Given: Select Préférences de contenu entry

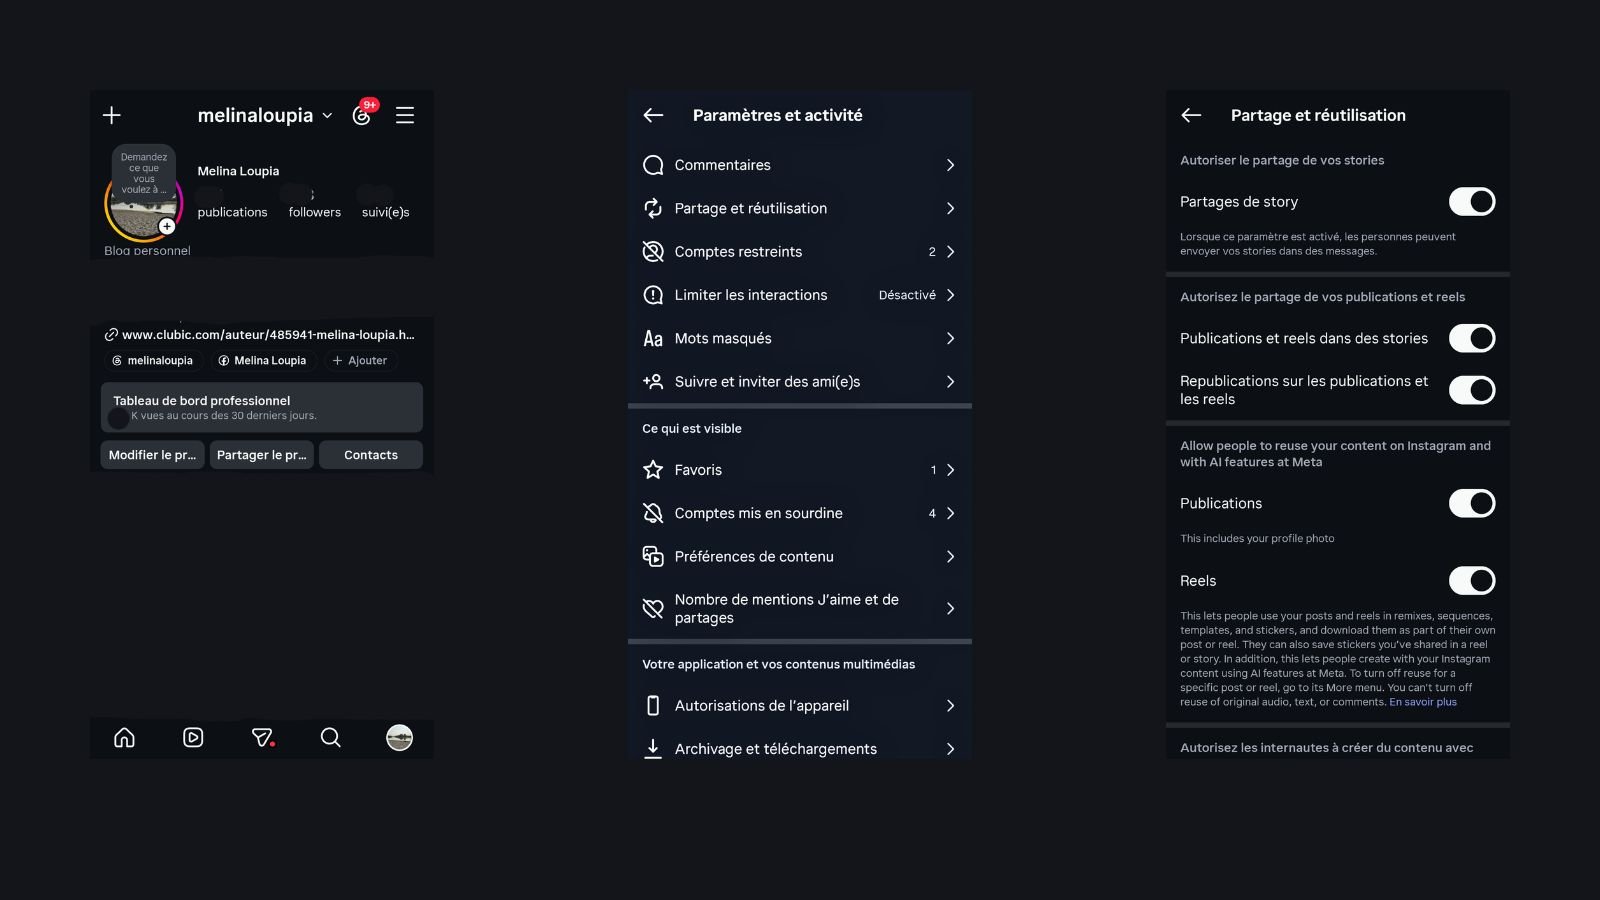Looking at the screenshot, I should pyautogui.click(x=800, y=556).
